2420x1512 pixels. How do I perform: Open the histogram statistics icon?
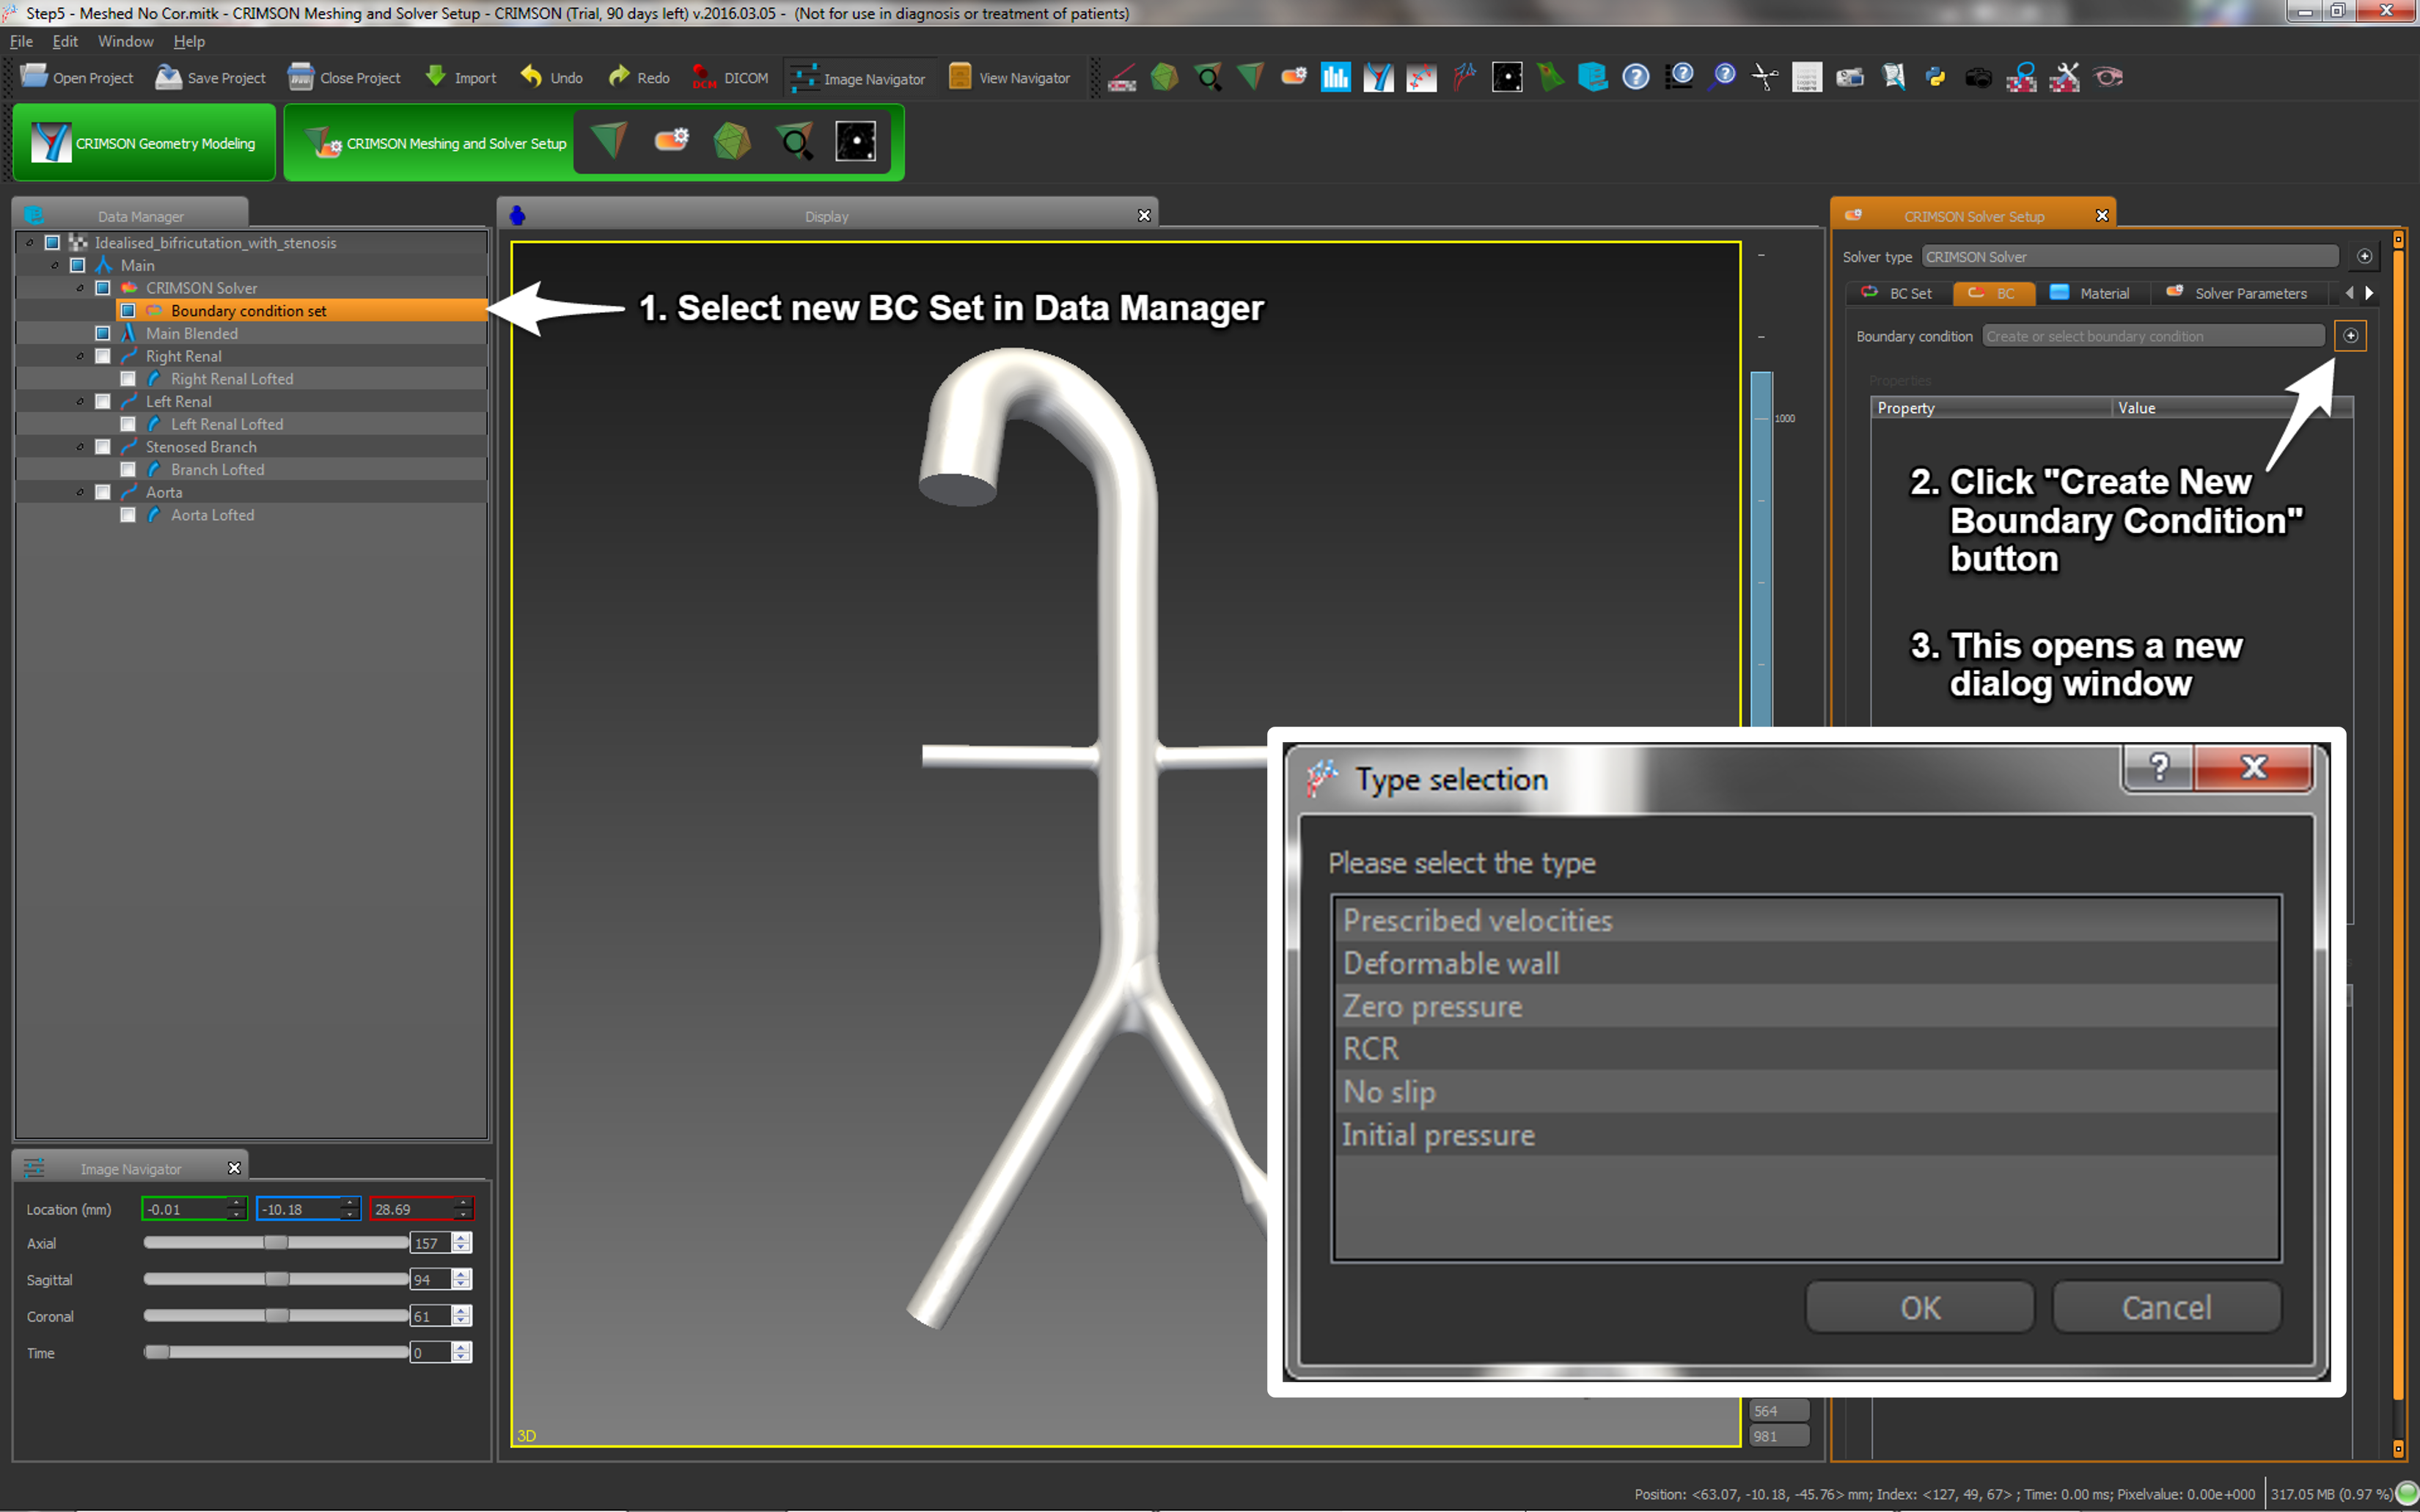[x=1335, y=77]
